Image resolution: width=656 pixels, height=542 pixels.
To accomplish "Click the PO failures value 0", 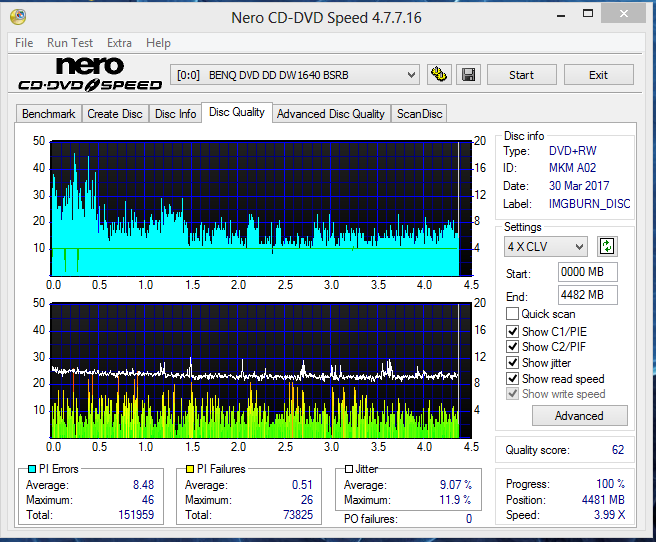I will [469, 519].
